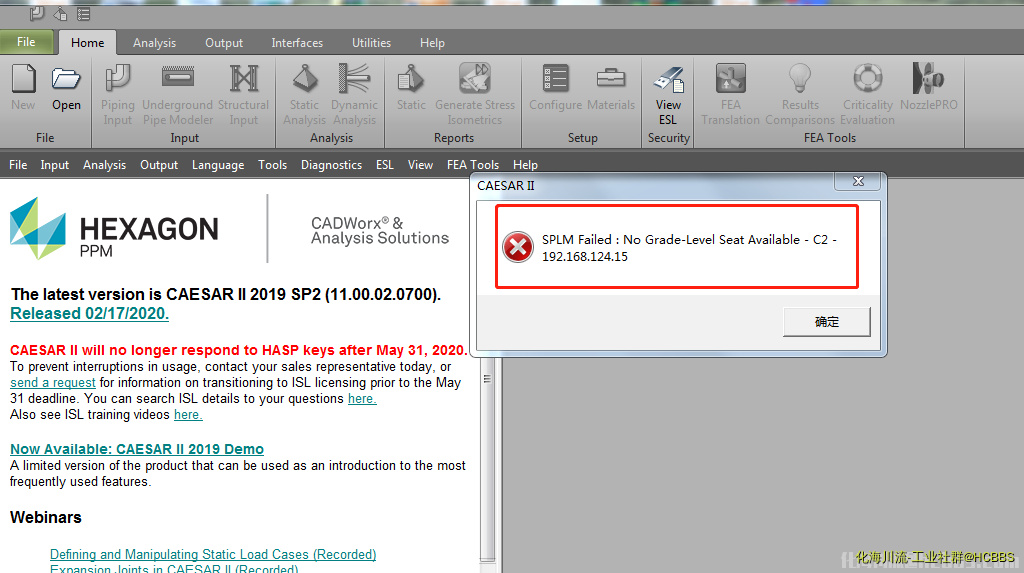
Task: Click the second quick access toolbar icon
Action: (x=60, y=14)
